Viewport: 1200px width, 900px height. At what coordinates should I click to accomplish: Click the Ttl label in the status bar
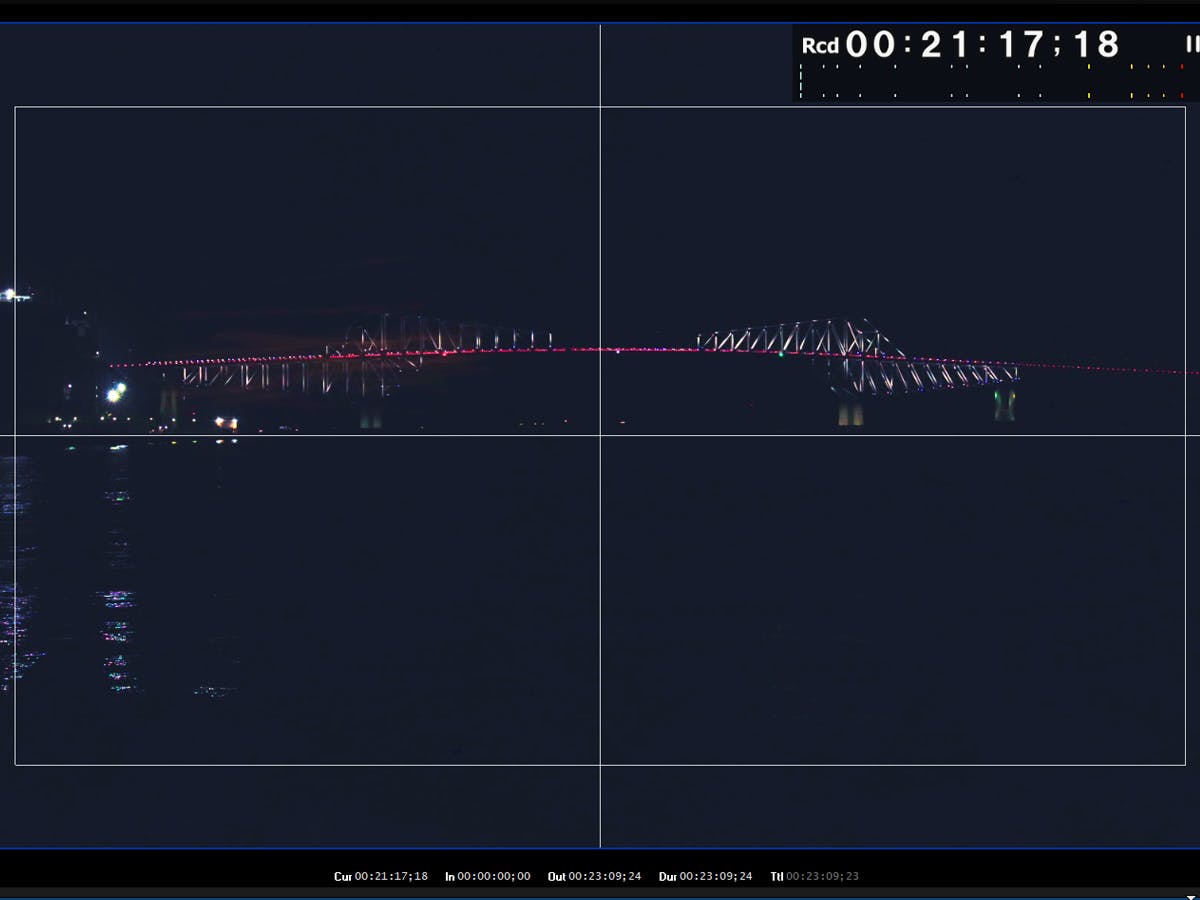[776, 877]
